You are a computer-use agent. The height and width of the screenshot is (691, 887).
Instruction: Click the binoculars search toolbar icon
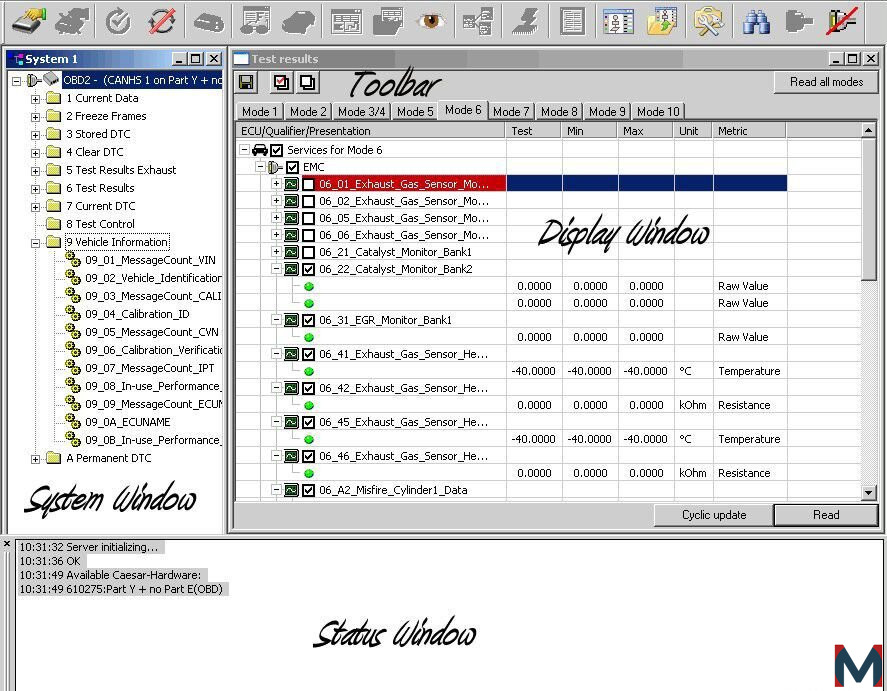[x=756, y=23]
